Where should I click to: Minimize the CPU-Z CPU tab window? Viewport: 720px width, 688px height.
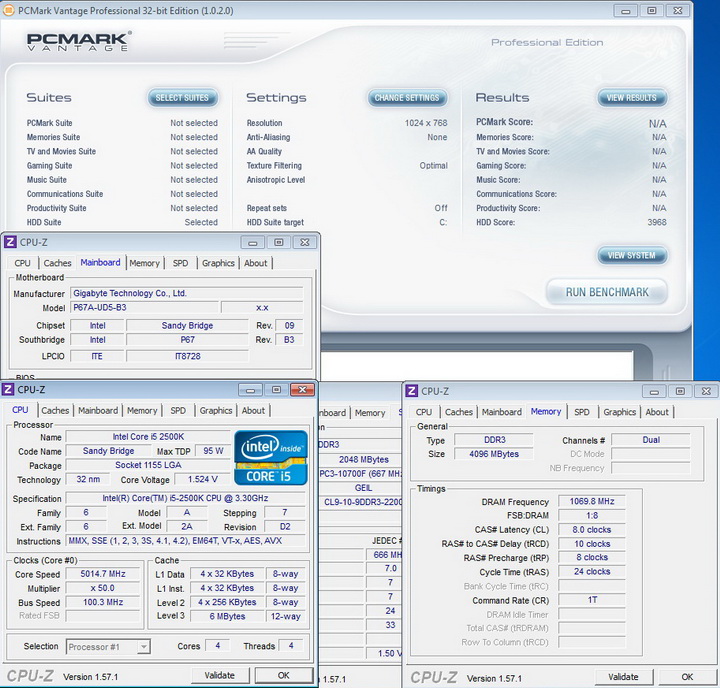(x=250, y=390)
